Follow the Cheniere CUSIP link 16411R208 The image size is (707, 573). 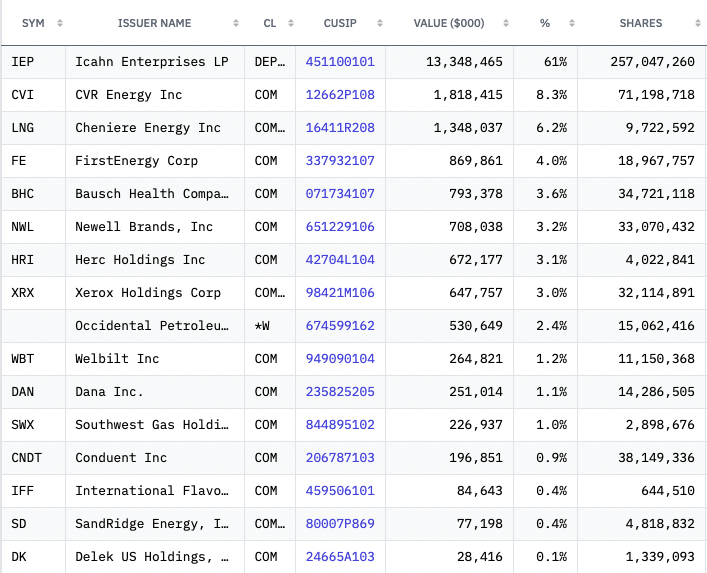pyautogui.click(x=340, y=128)
